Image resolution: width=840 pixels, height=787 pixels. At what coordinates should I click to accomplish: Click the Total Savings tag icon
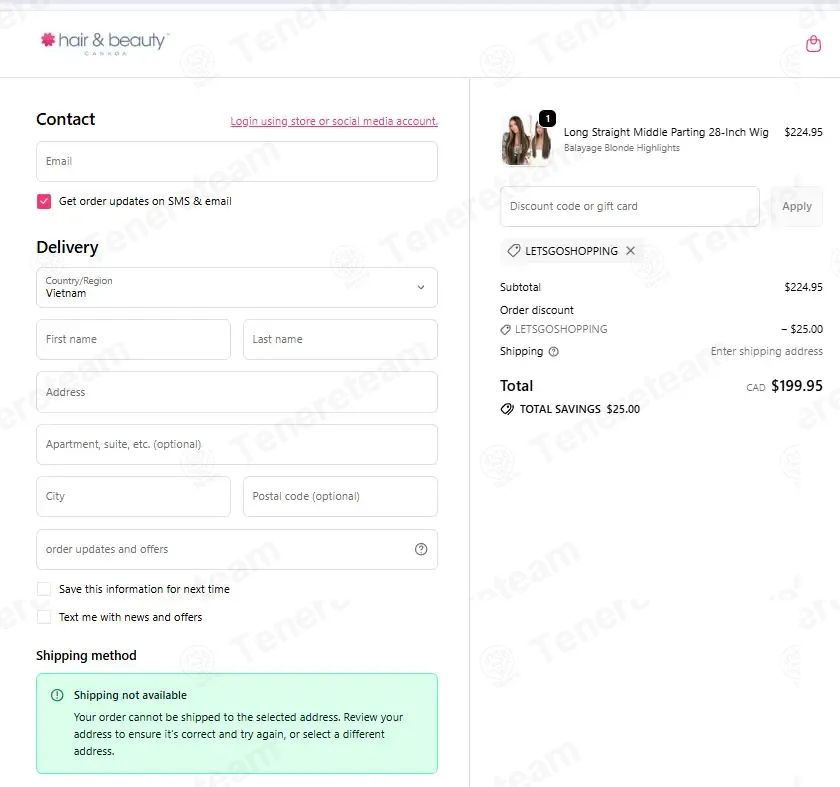pyautogui.click(x=507, y=409)
